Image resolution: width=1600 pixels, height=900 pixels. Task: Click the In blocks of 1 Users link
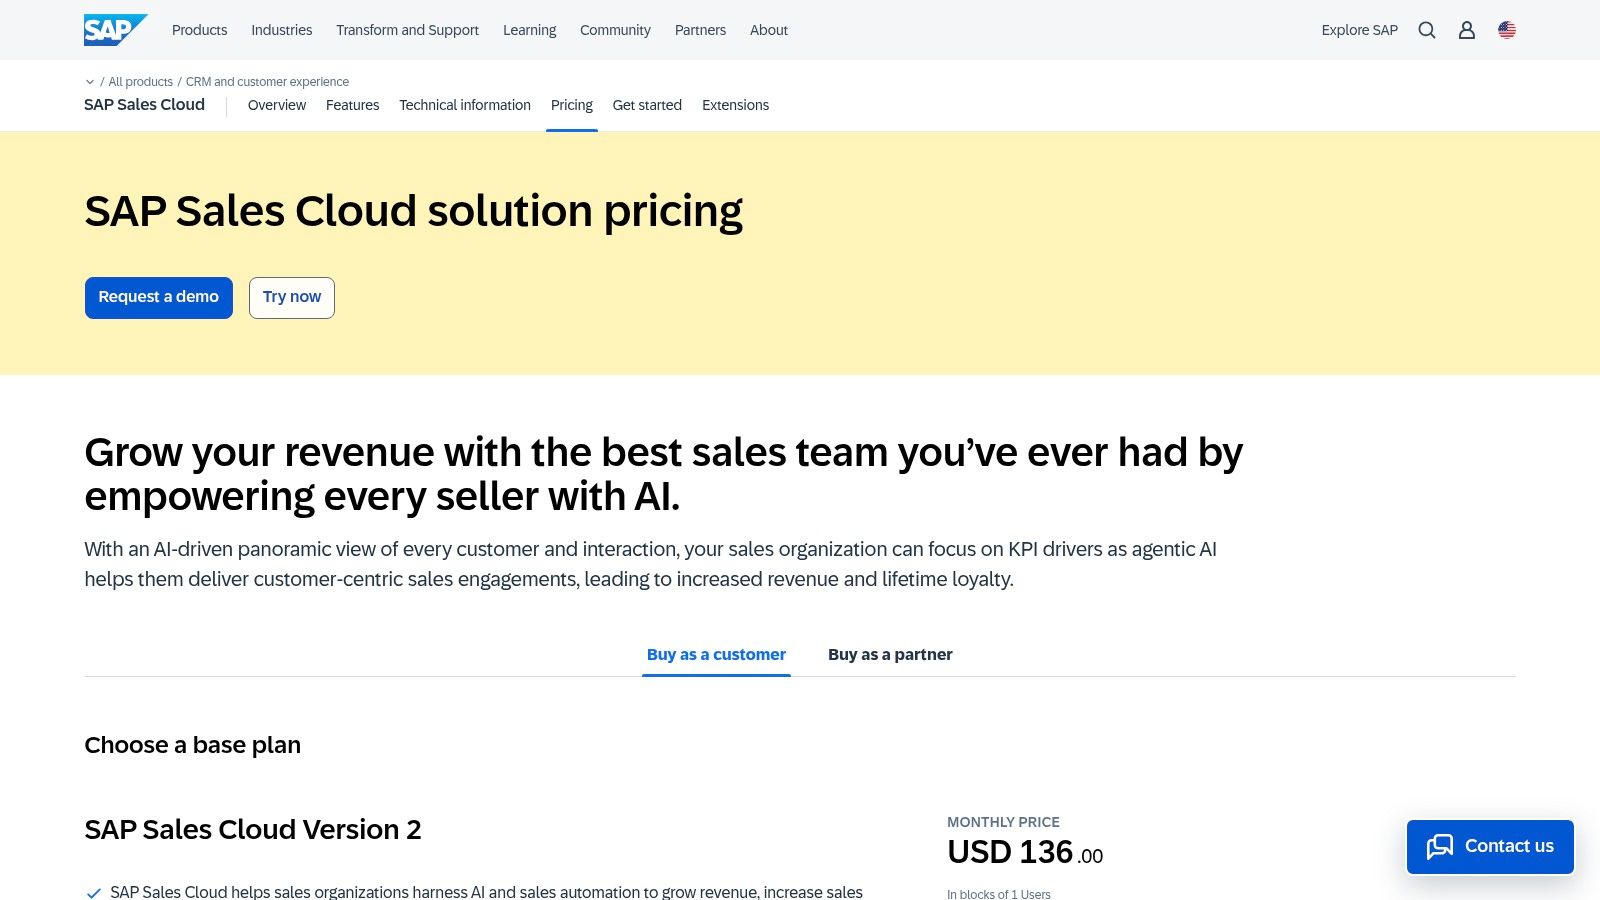click(998, 894)
